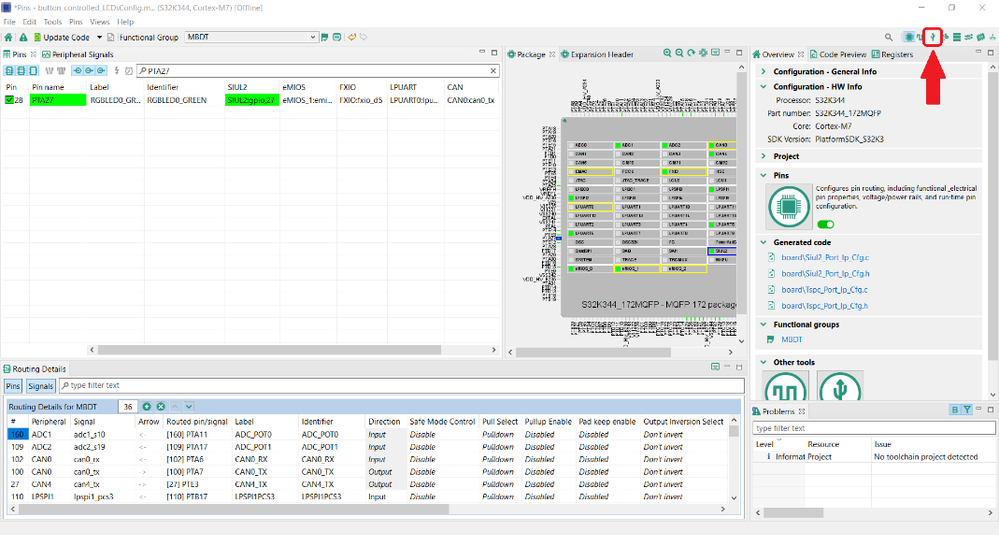
Task: Open the Home icon in main toolbar
Action: pyautogui.click(x=8, y=37)
